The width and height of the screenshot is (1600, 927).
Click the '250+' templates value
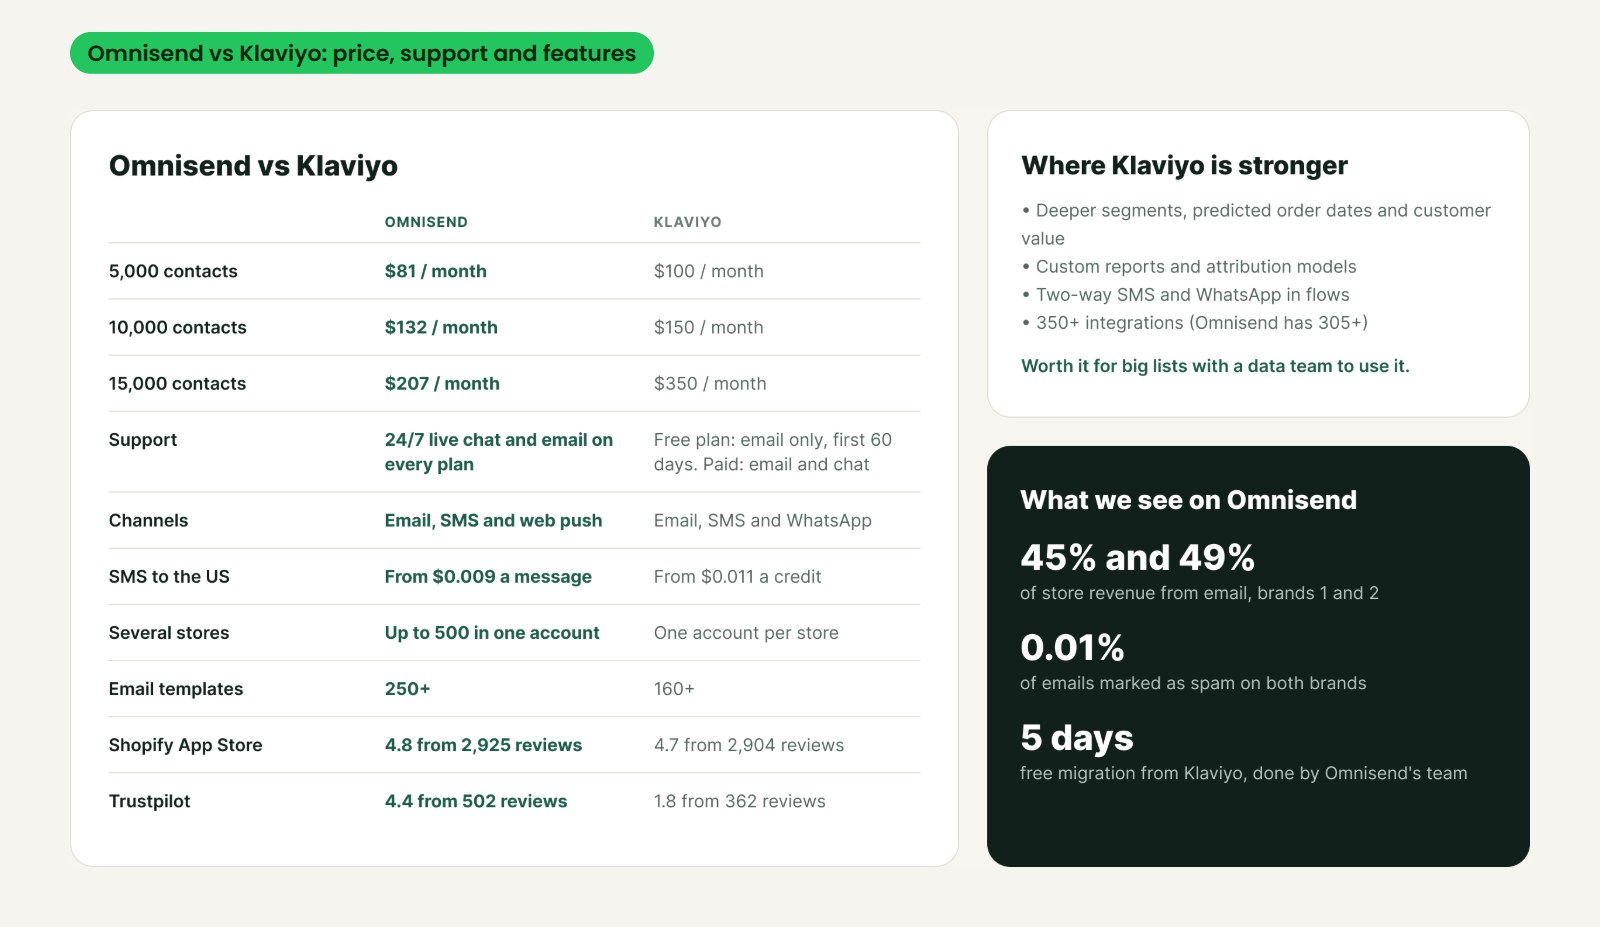(x=407, y=689)
